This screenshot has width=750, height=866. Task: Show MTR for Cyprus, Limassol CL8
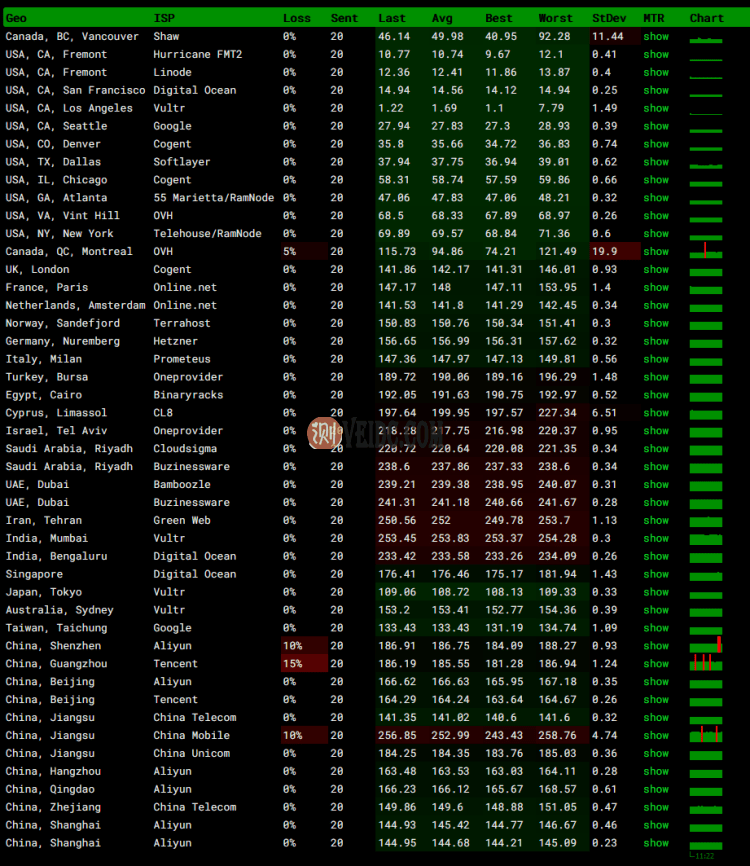pyautogui.click(x=656, y=413)
